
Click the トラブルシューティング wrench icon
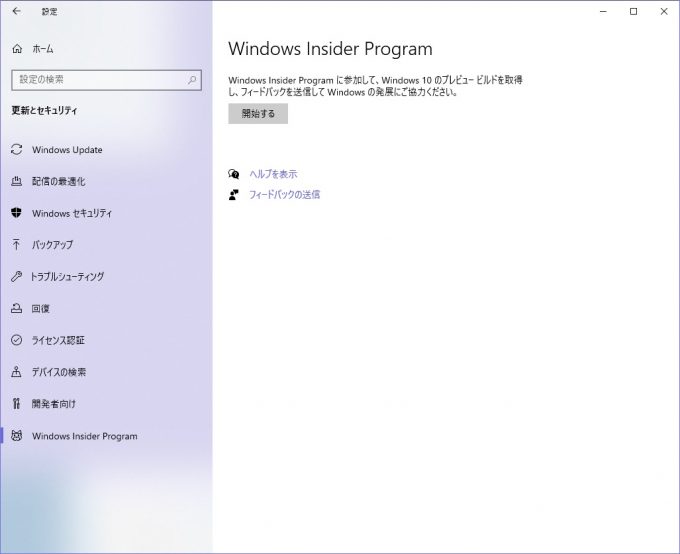[16, 276]
